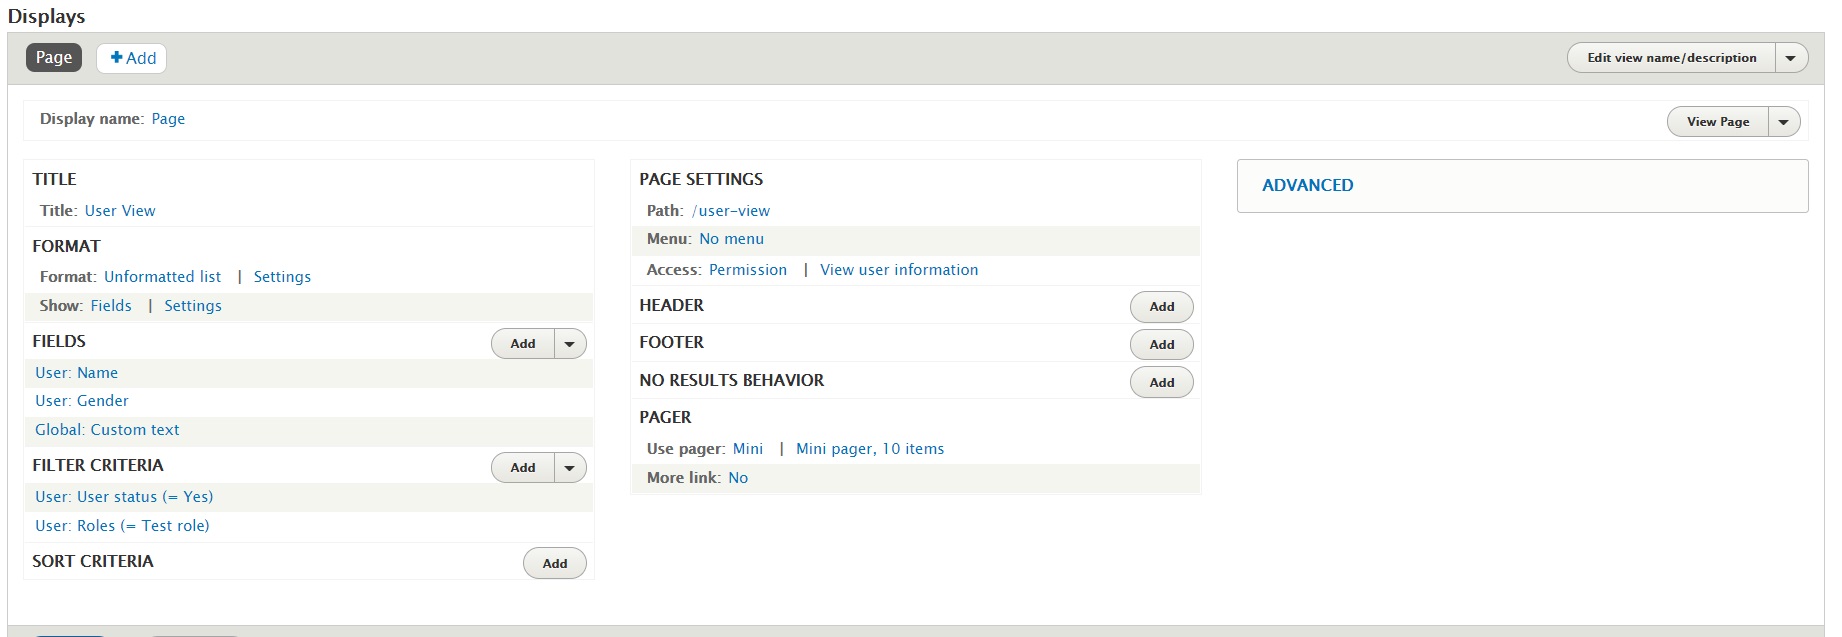This screenshot has height=637, width=1842.
Task: Click the plus Add display button
Action: 132,58
